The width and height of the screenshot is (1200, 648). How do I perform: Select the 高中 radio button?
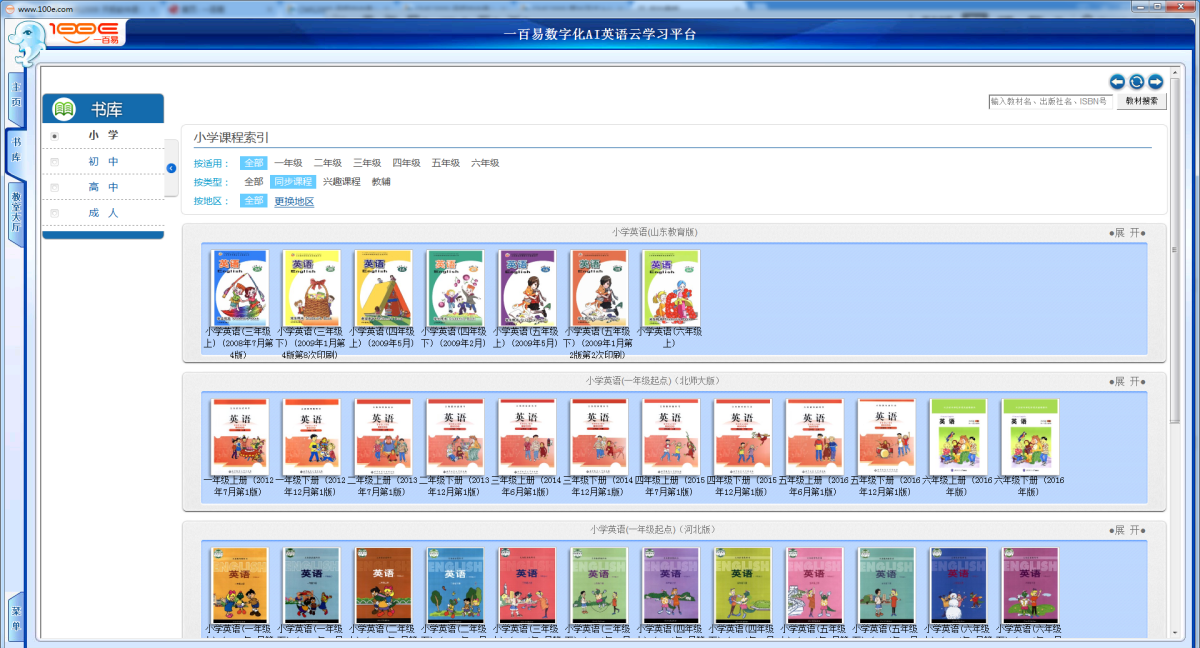coord(55,187)
